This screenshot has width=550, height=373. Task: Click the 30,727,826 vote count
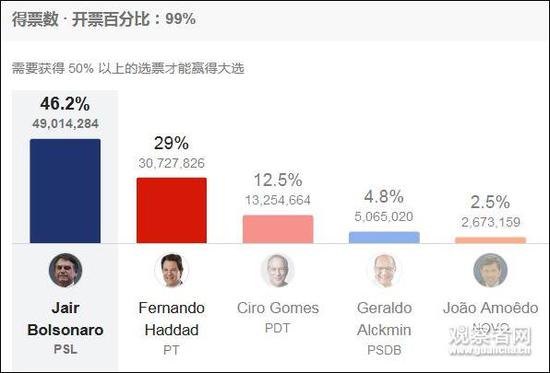(172, 163)
